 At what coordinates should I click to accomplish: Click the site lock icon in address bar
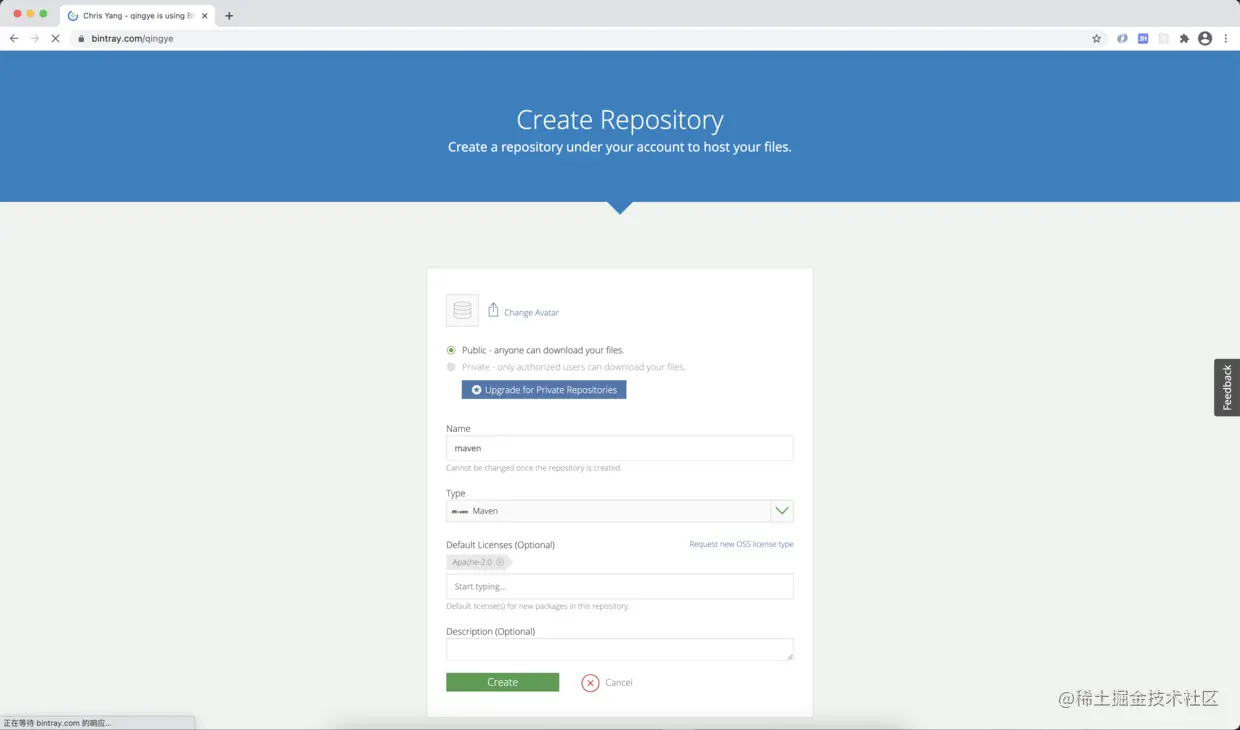click(82, 38)
